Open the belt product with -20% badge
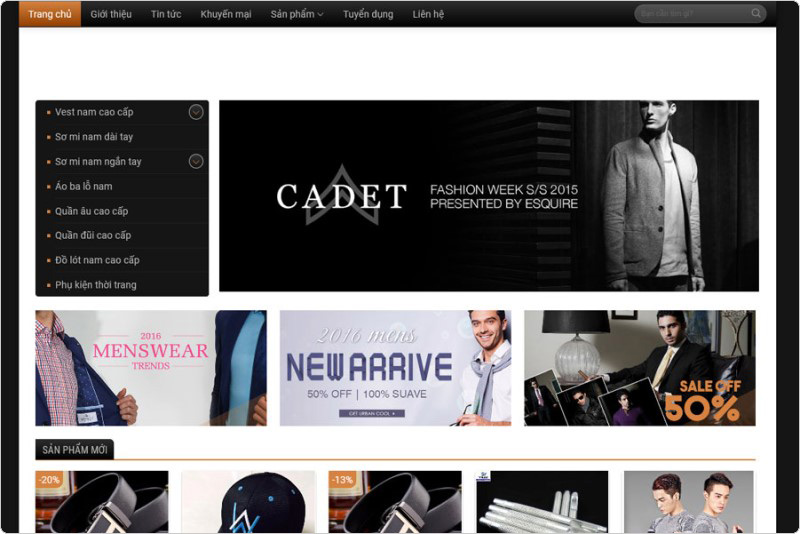800x534 pixels. point(102,501)
